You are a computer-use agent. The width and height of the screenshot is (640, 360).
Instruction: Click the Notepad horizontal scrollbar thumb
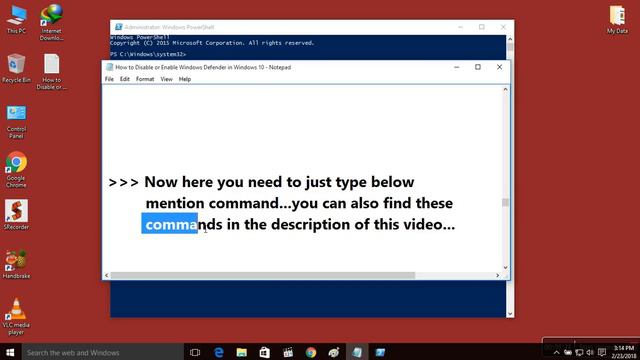[263, 276]
